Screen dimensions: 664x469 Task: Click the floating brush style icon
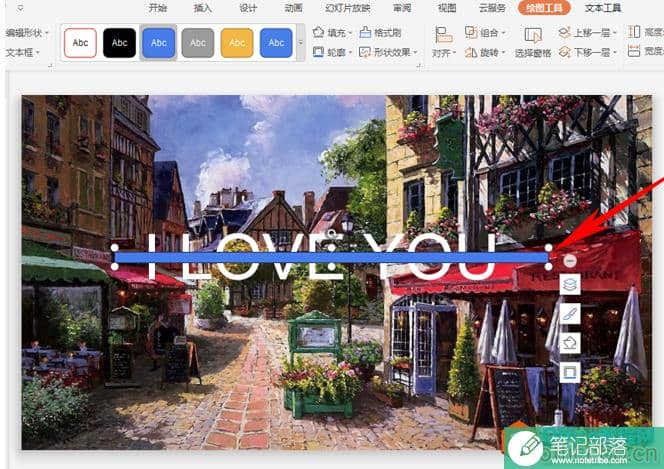click(570, 314)
